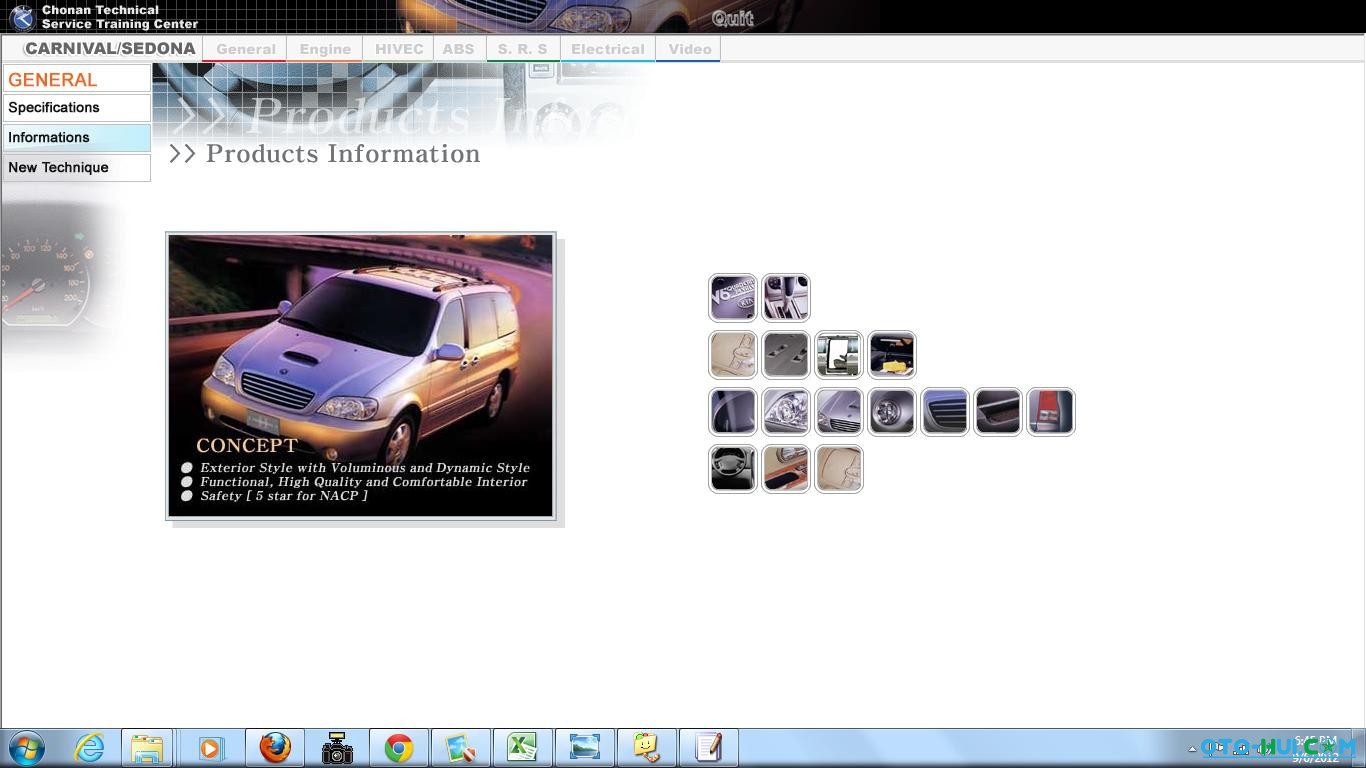Select the hood and grille thumbnail
Screen dimensions: 1366x768
(x=838, y=412)
